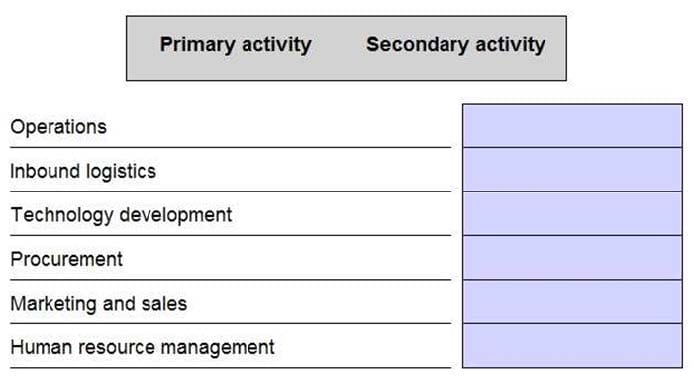Select the answer box beside Operations

pyautogui.click(x=572, y=125)
